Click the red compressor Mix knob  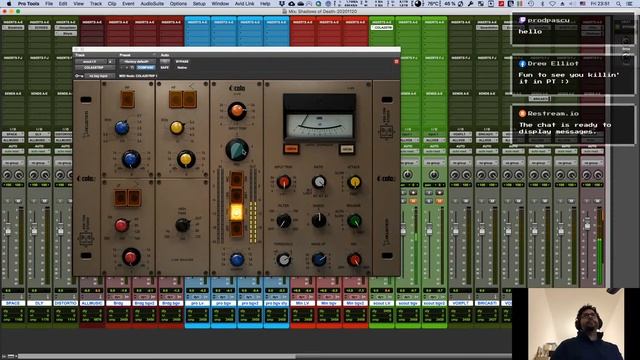tap(354, 260)
